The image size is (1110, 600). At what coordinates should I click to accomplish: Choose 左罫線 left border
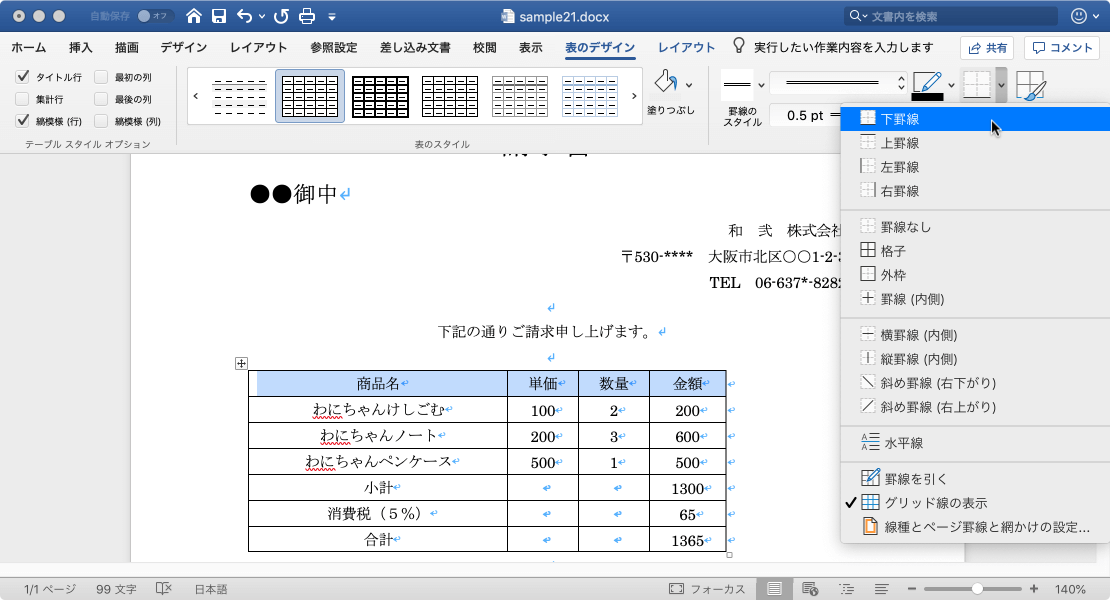point(975,167)
